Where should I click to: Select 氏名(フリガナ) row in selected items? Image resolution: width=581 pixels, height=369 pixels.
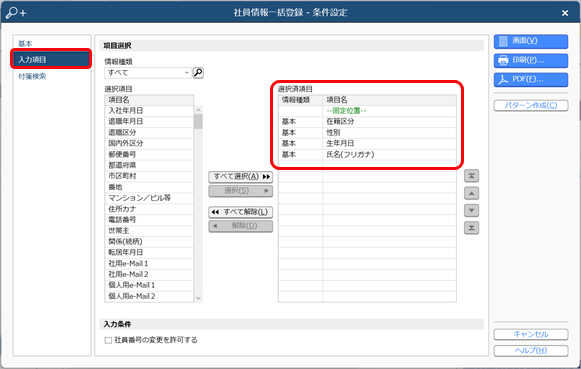(x=367, y=154)
